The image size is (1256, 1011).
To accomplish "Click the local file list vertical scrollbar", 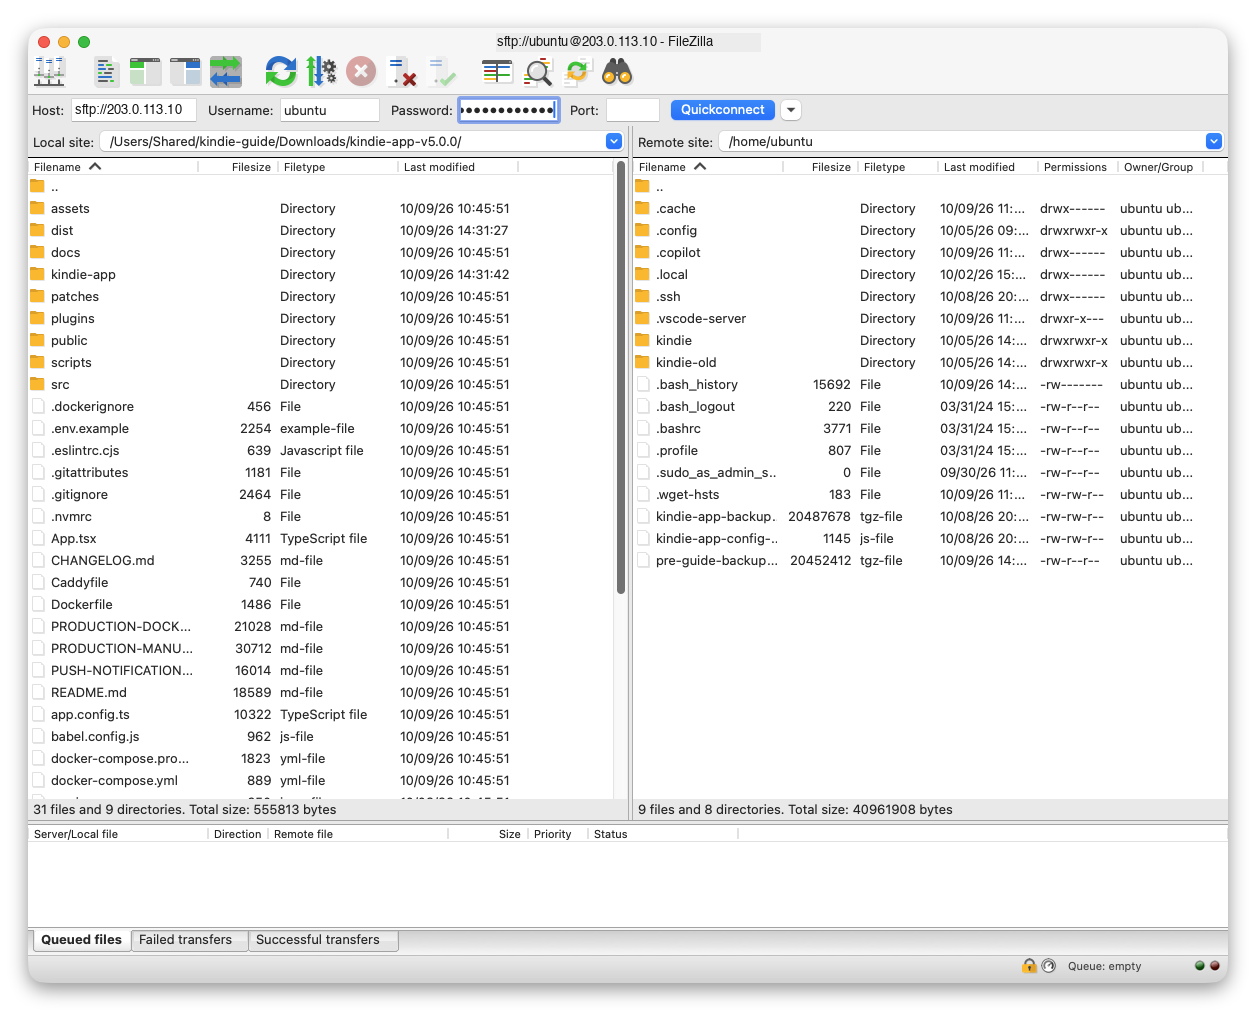I will 621,380.
